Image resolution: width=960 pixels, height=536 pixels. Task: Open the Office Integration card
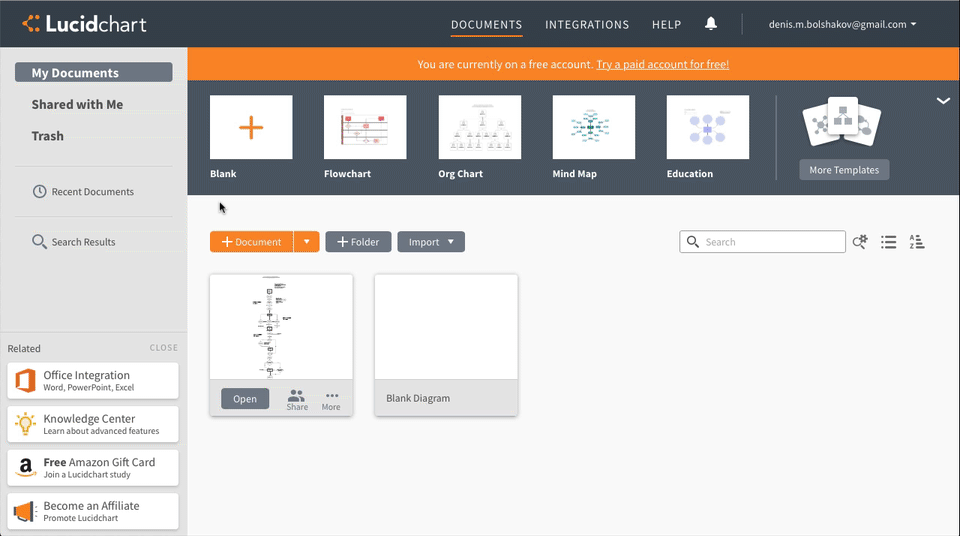click(93, 380)
